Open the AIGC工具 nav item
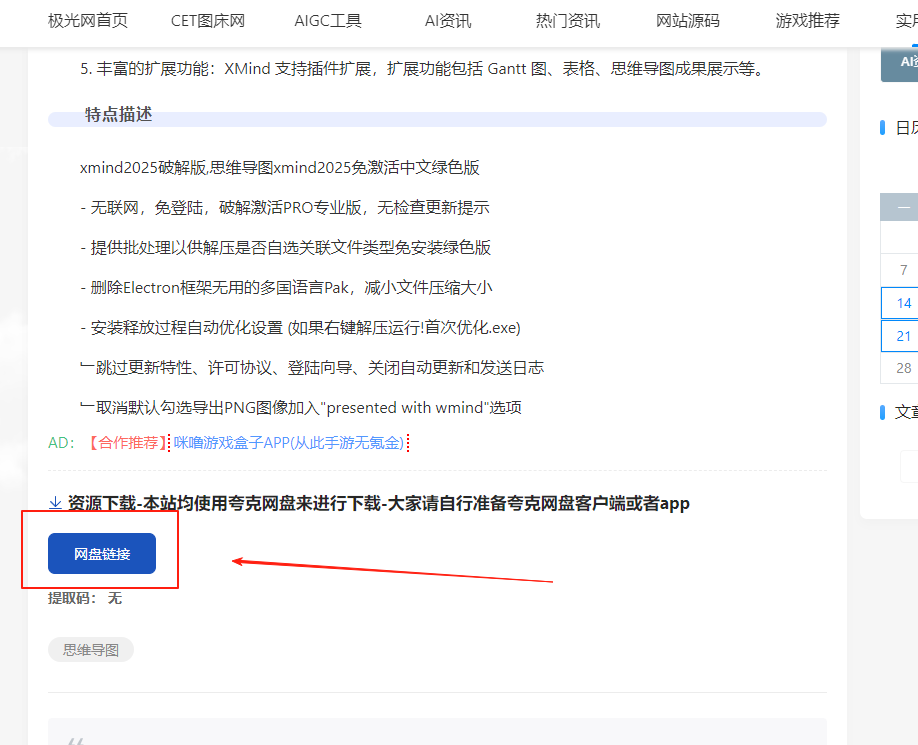 [x=328, y=21]
